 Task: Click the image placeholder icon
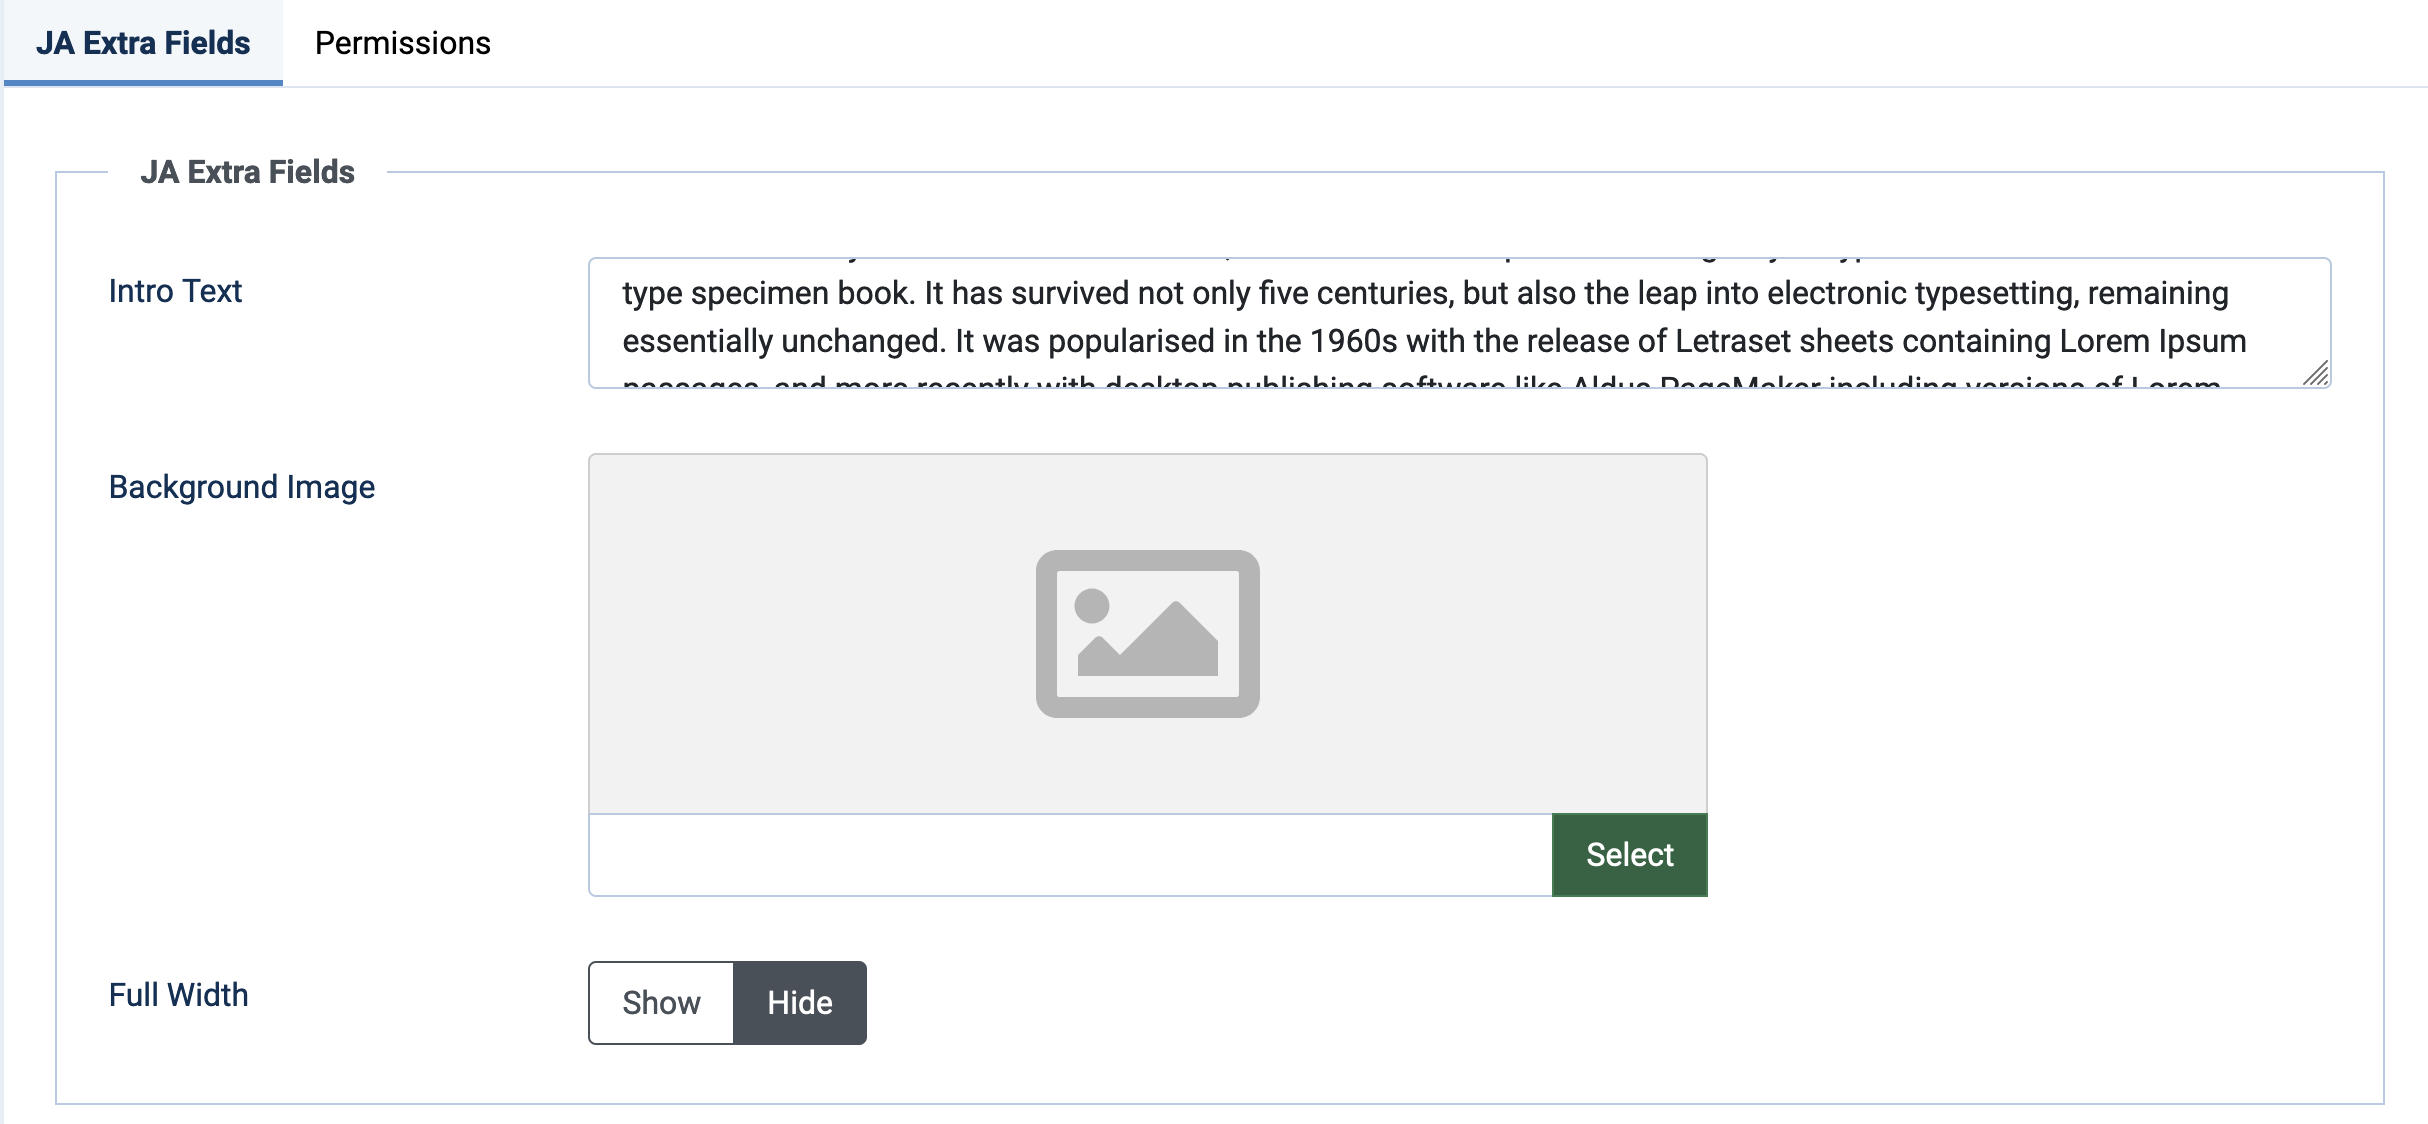pos(1147,633)
